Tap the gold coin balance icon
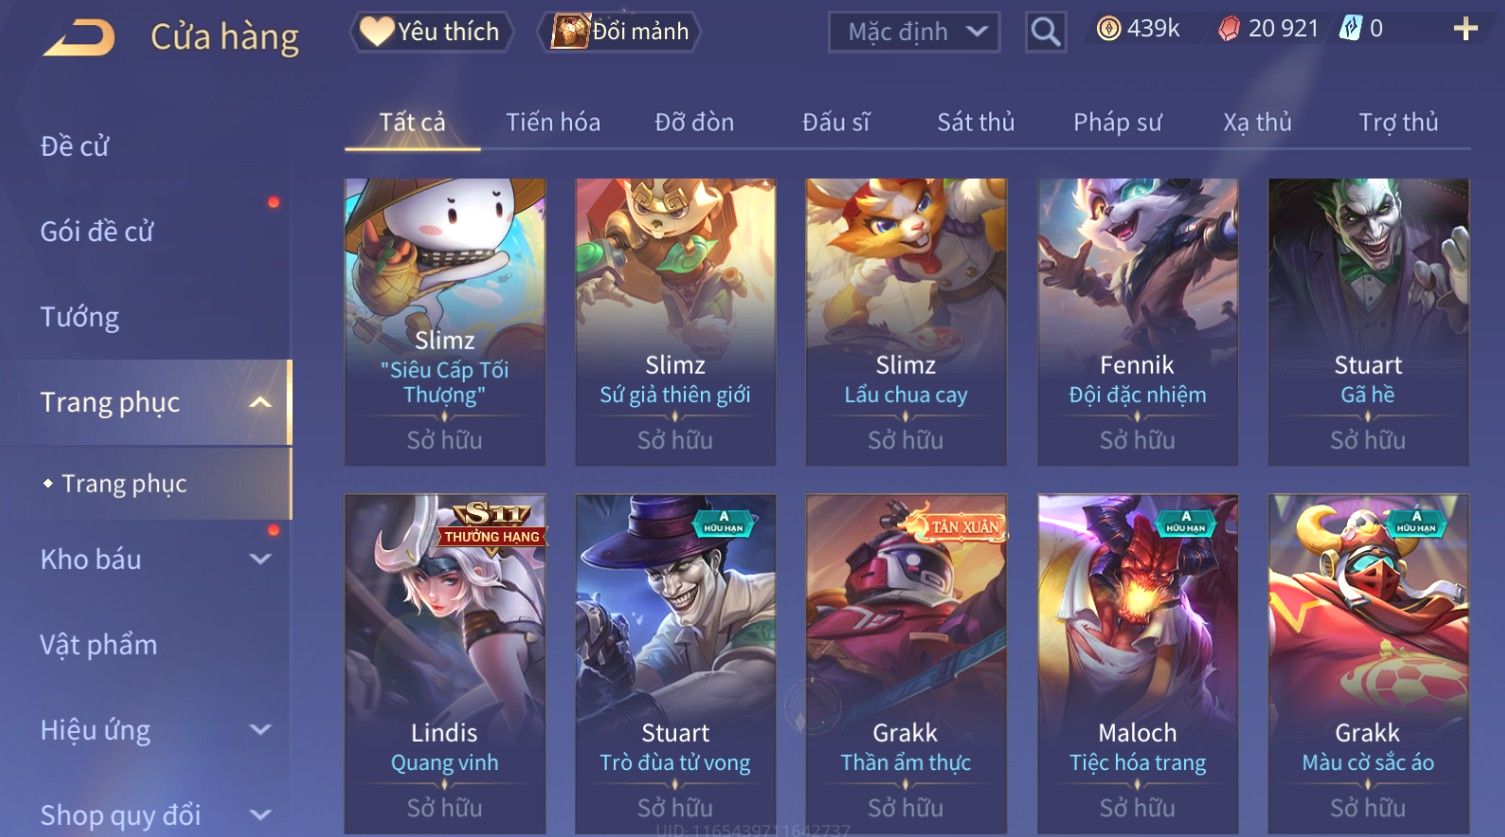 [x=1108, y=29]
